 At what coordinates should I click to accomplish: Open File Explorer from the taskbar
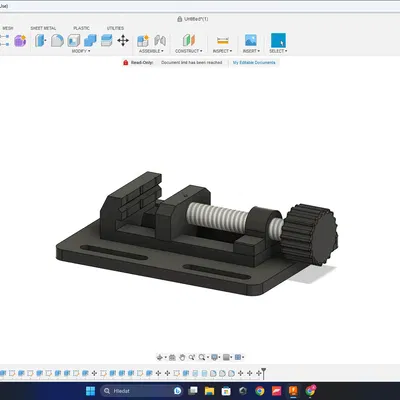(209, 391)
